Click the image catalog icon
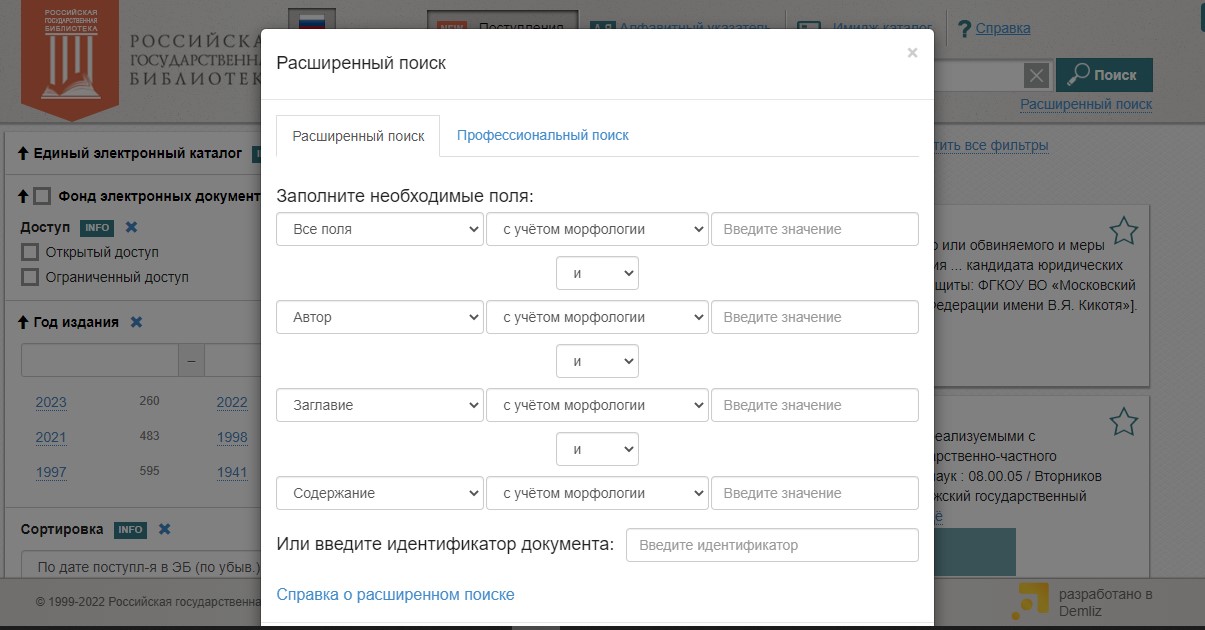Screen dimensions: 1205x630 click(x=809, y=28)
